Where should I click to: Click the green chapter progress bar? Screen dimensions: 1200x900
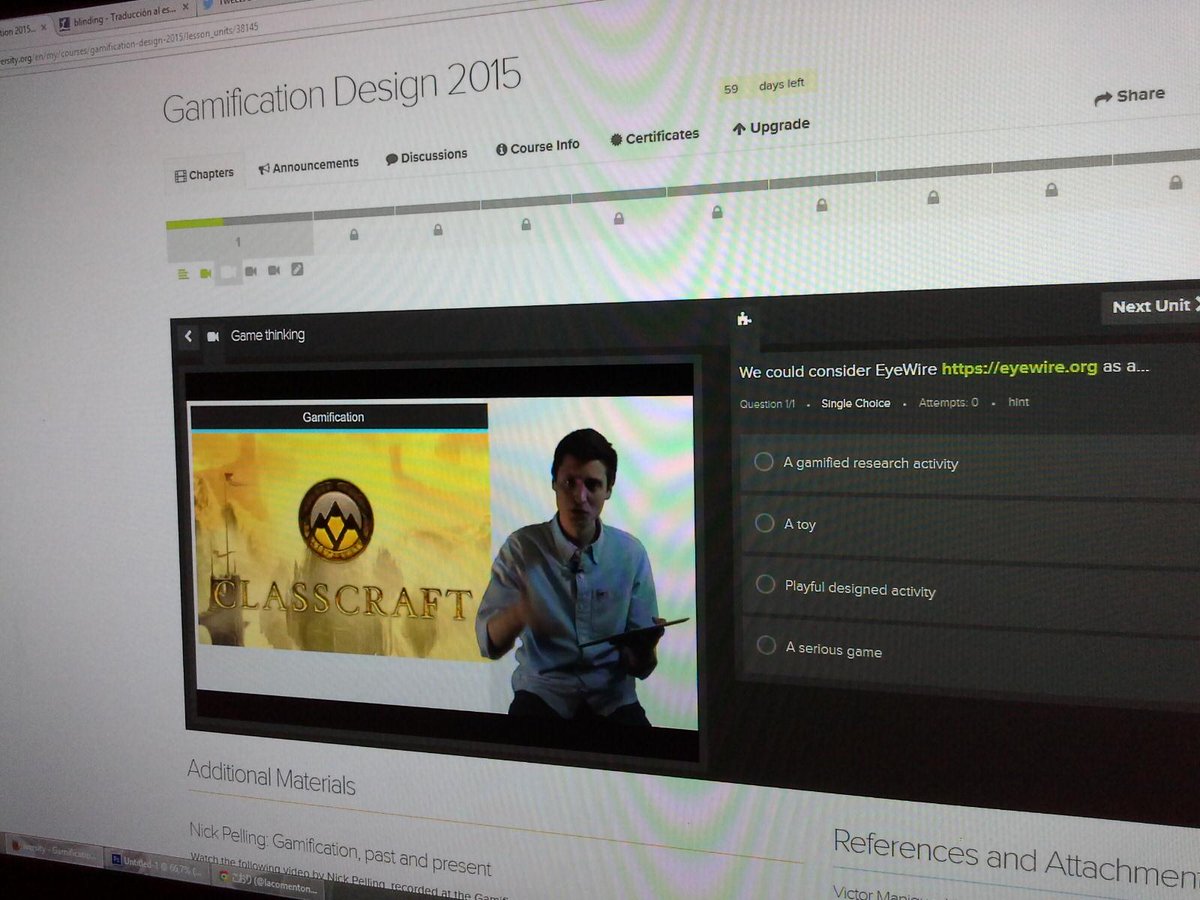(194, 223)
